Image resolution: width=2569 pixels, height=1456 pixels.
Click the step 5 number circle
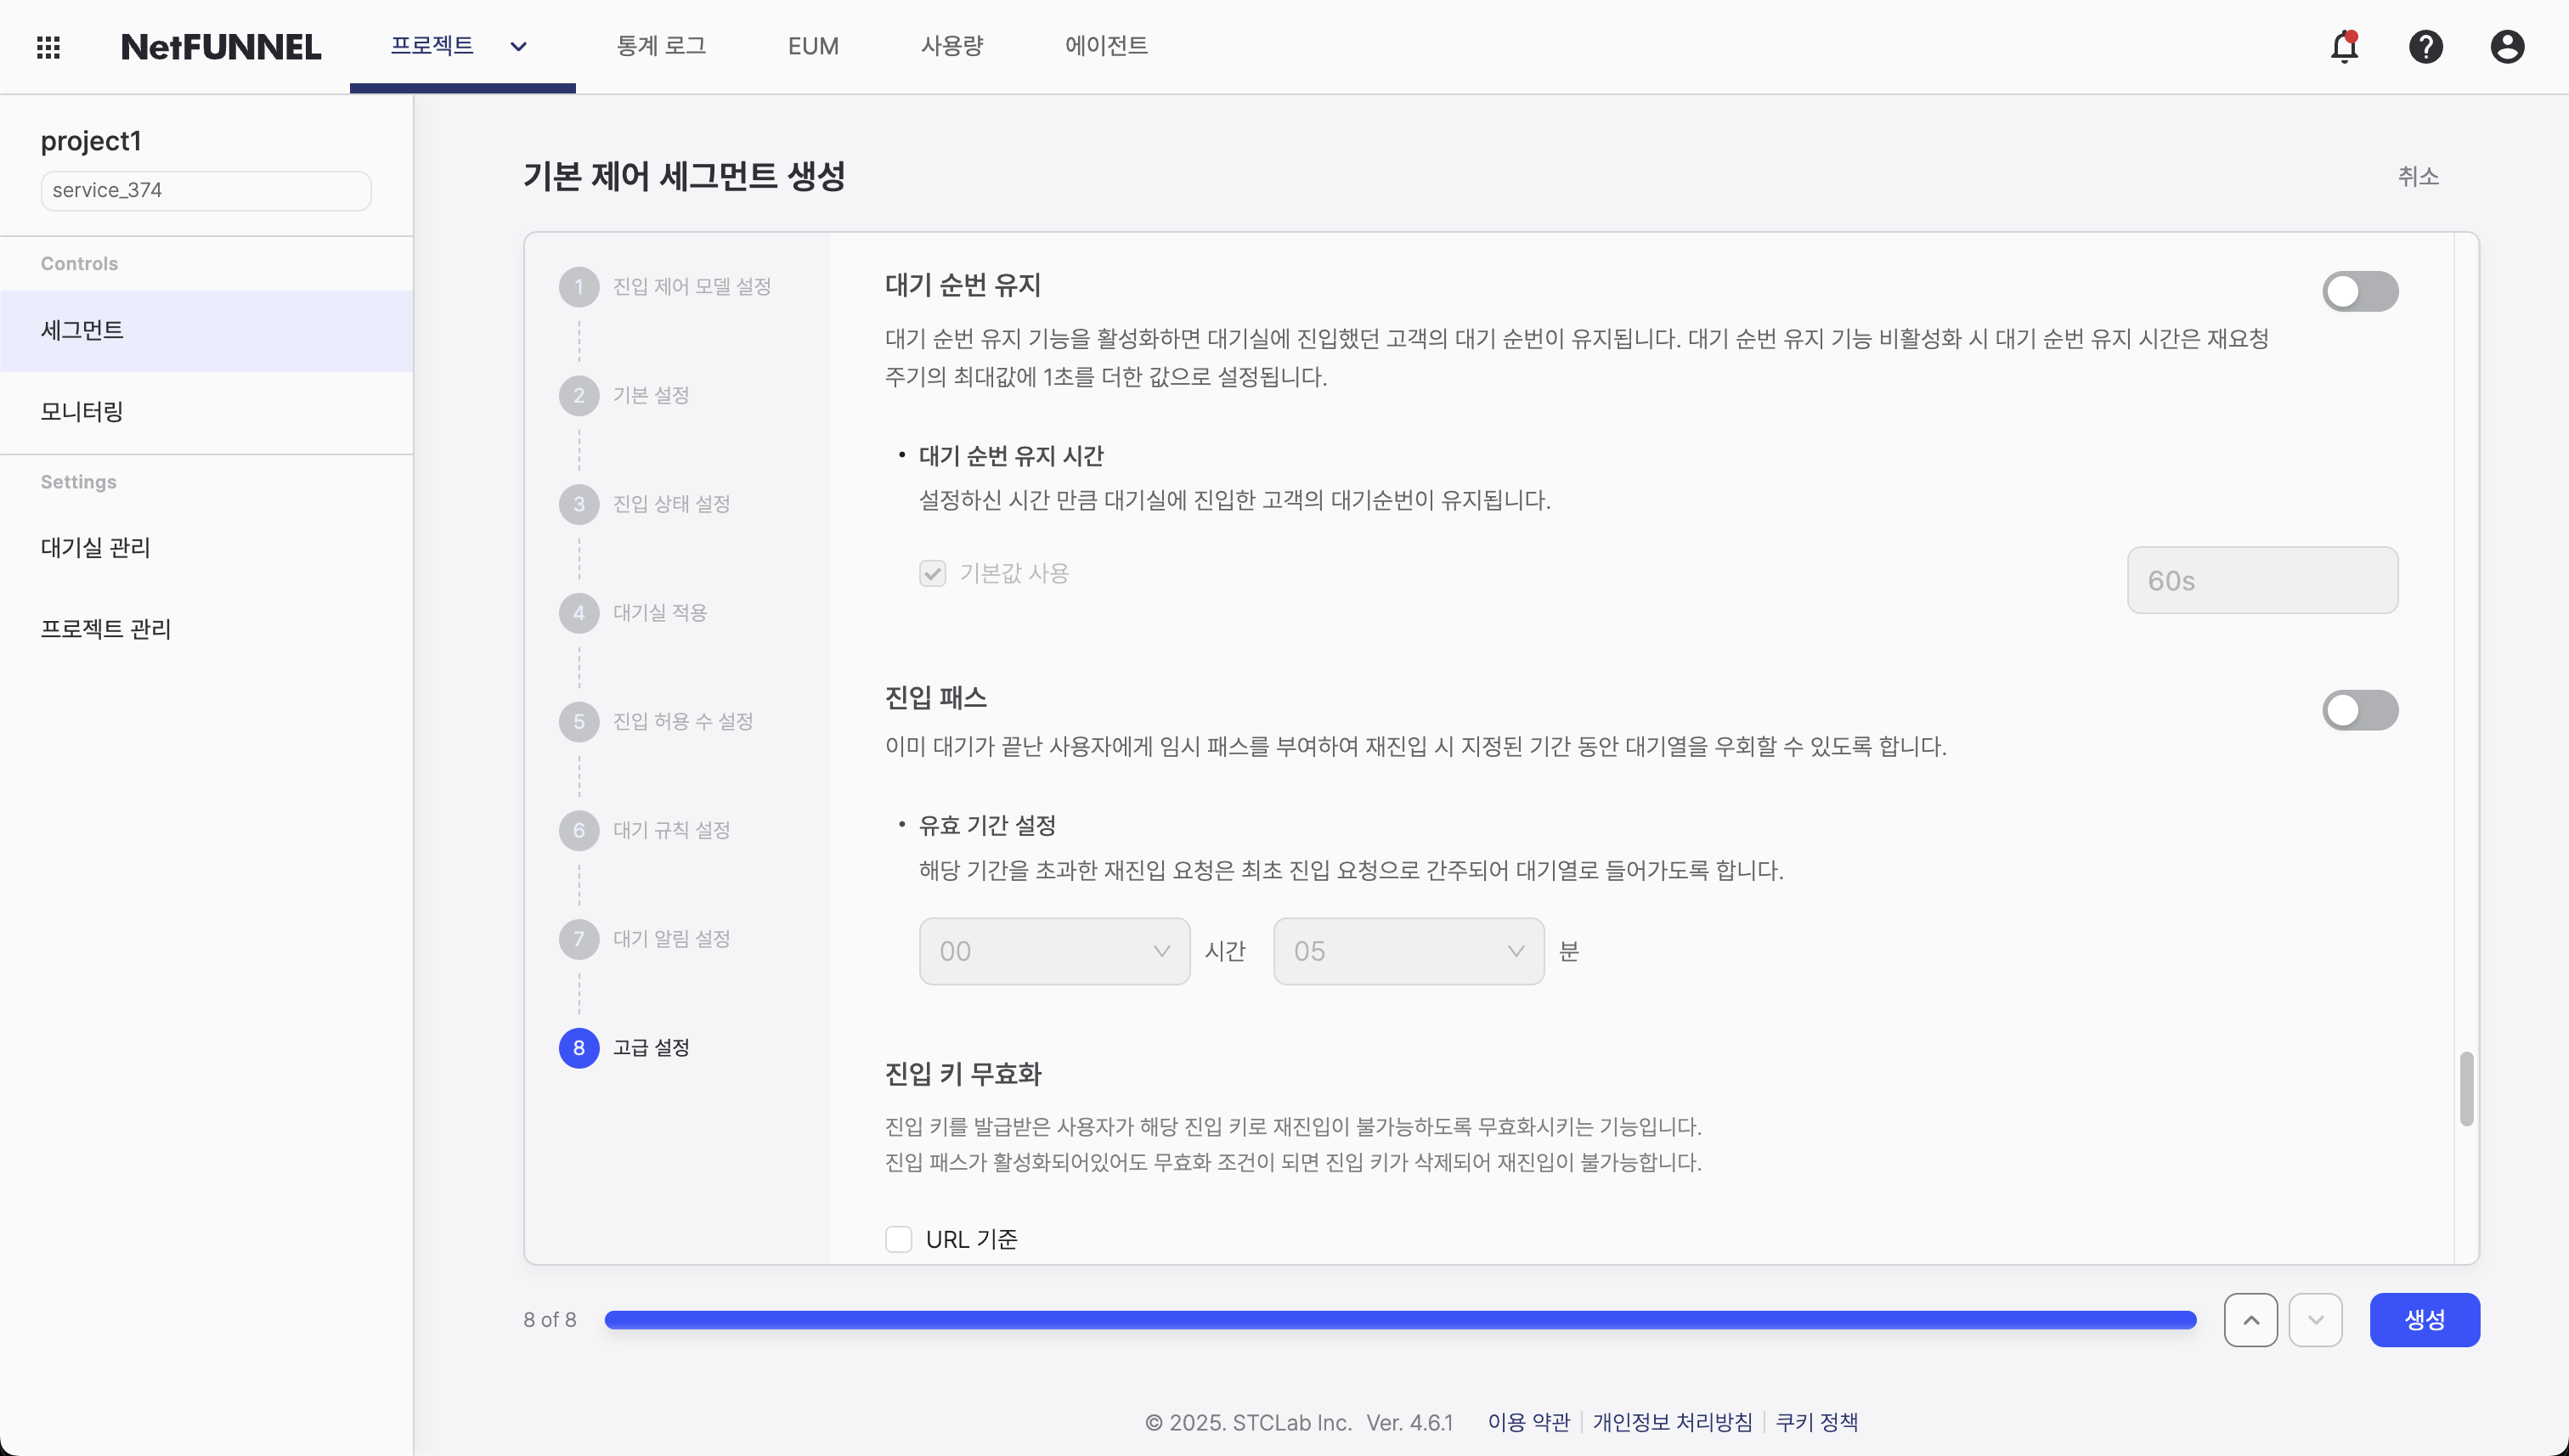click(x=579, y=722)
